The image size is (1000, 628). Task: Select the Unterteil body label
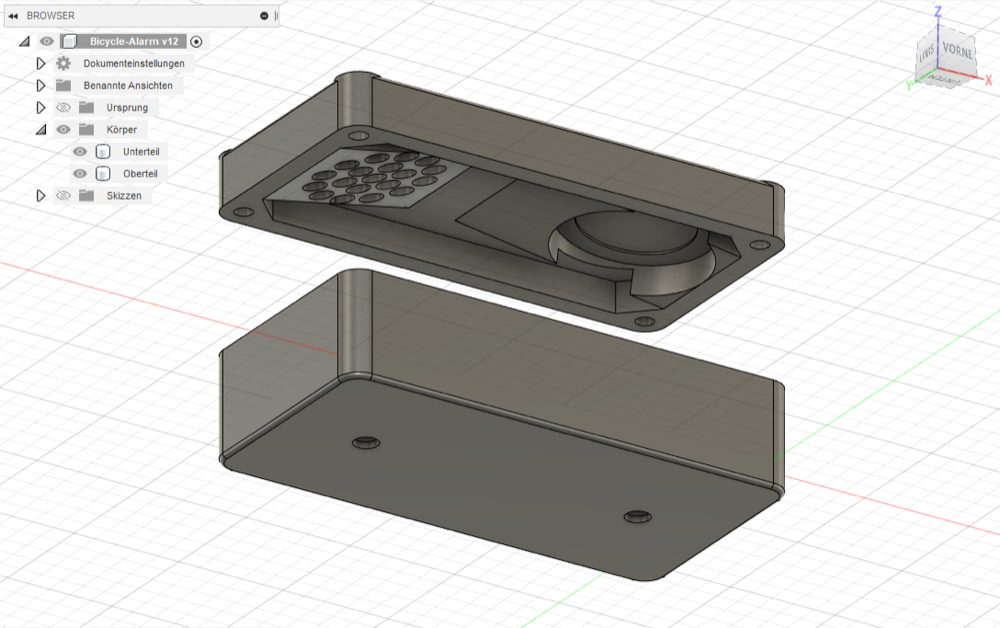tap(141, 152)
